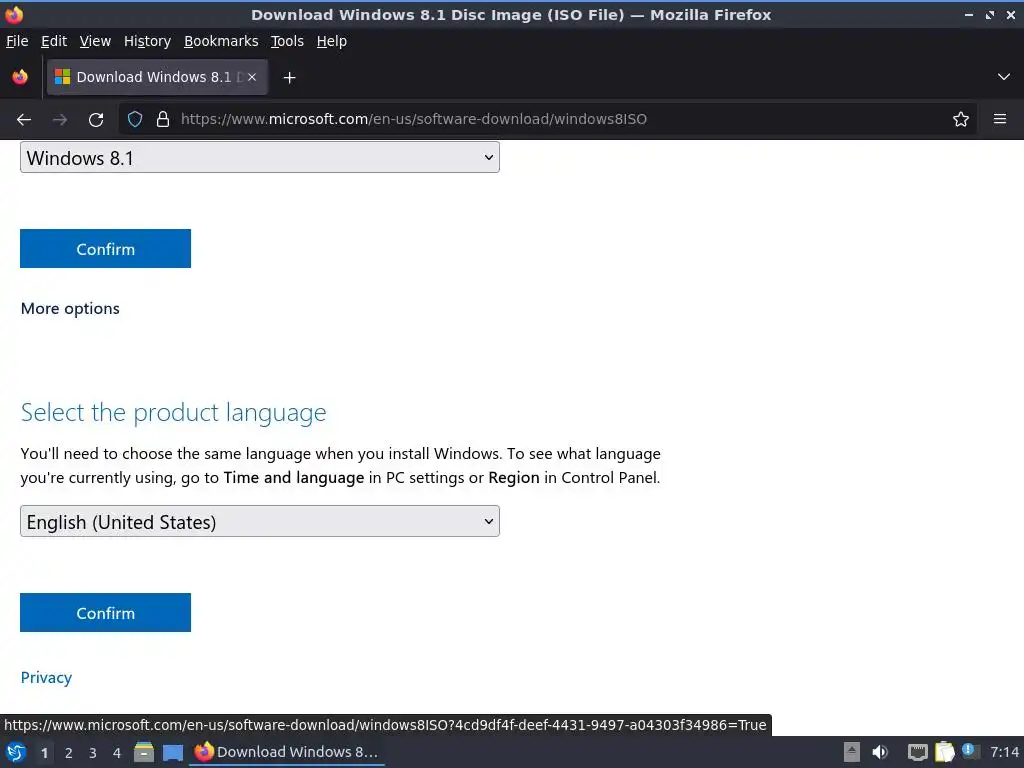Screen dimensions: 1024x768
Task: Confirm the product language selection
Action: pyautogui.click(x=105, y=613)
